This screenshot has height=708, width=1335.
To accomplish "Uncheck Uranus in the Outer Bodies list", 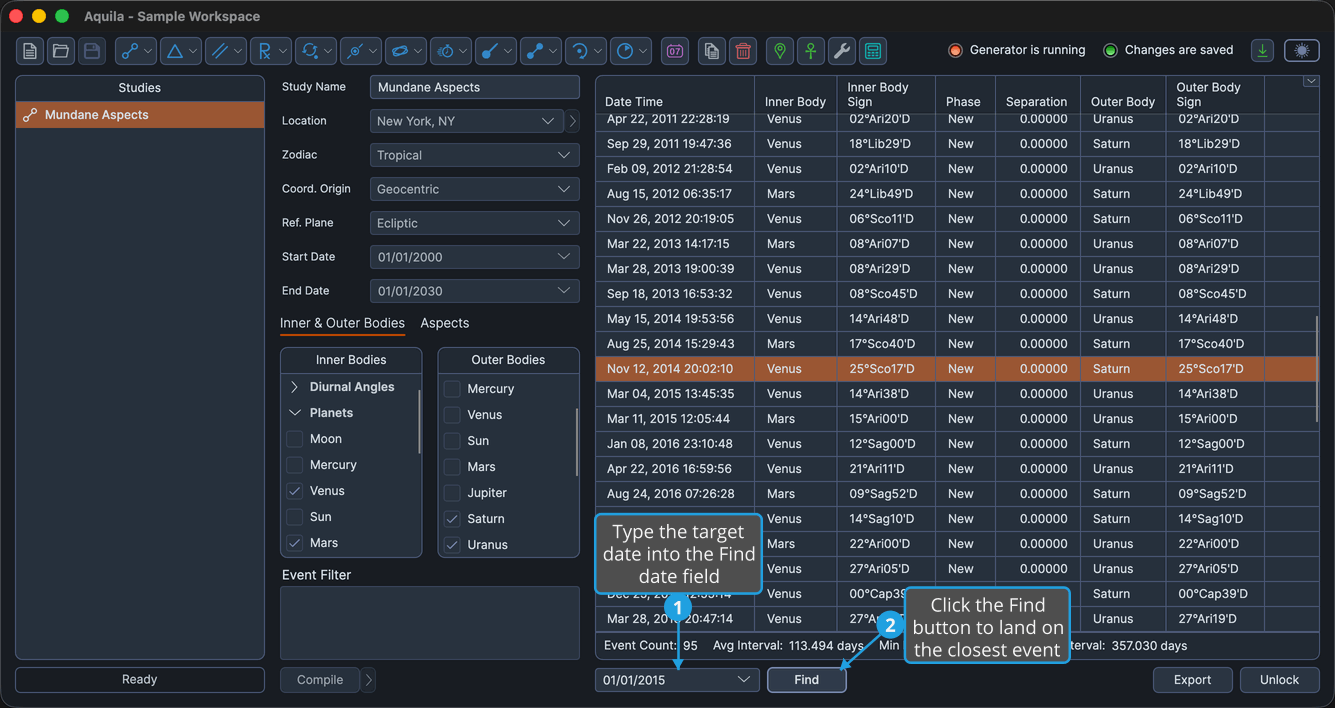I will [452, 545].
